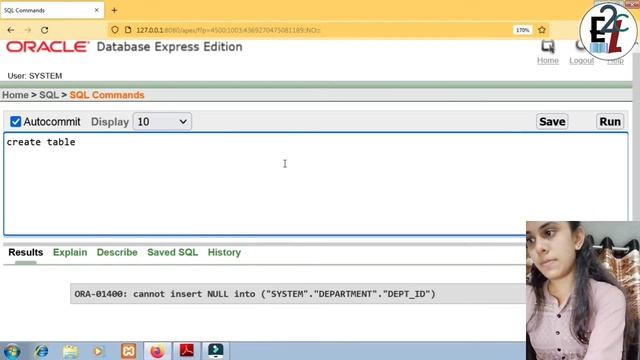Go to Home in breadcrumb
The width and height of the screenshot is (640, 360).
(16, 95)
